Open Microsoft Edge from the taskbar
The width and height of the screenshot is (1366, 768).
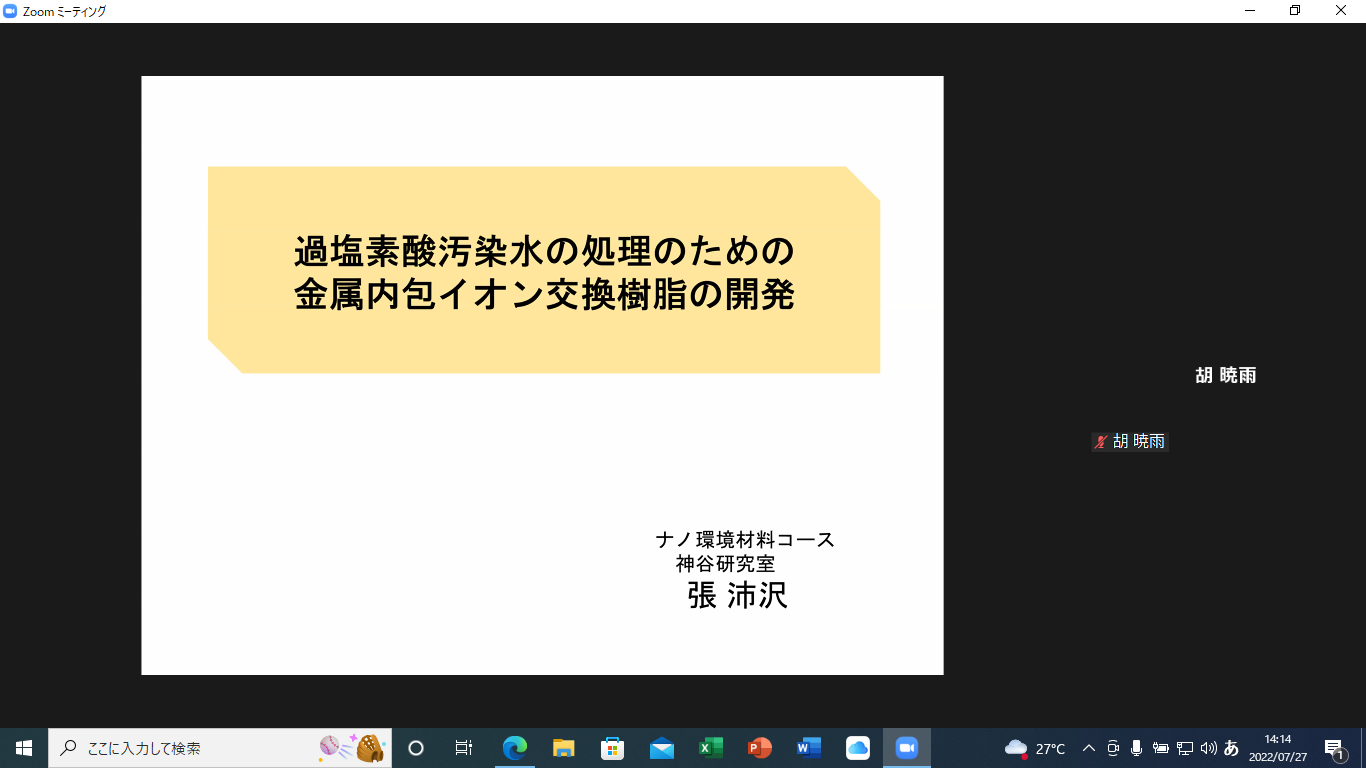pos(515,748)
